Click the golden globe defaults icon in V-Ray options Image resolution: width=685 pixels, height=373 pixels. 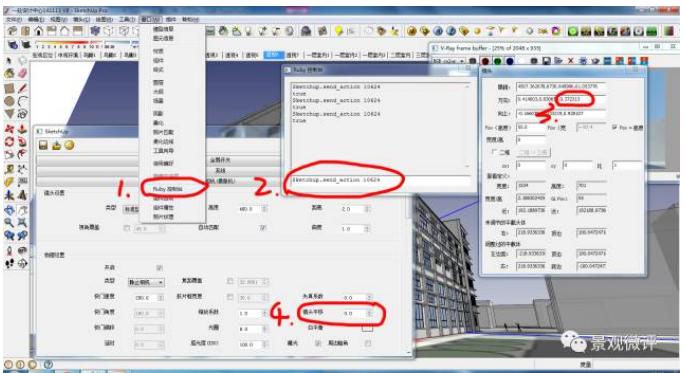click(x=69, y=145)
